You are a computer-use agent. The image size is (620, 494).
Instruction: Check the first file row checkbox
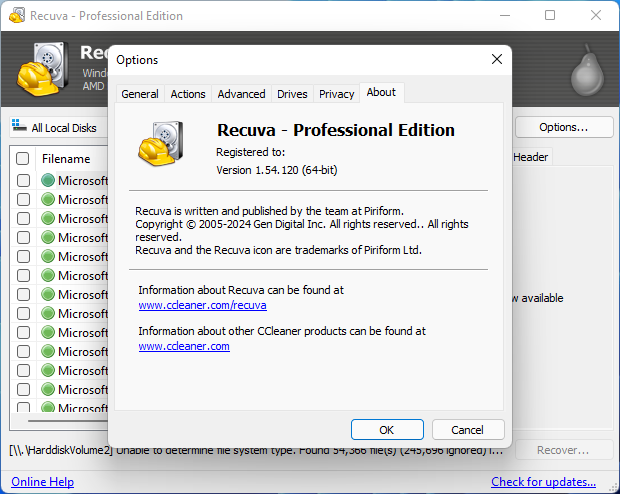23,180
